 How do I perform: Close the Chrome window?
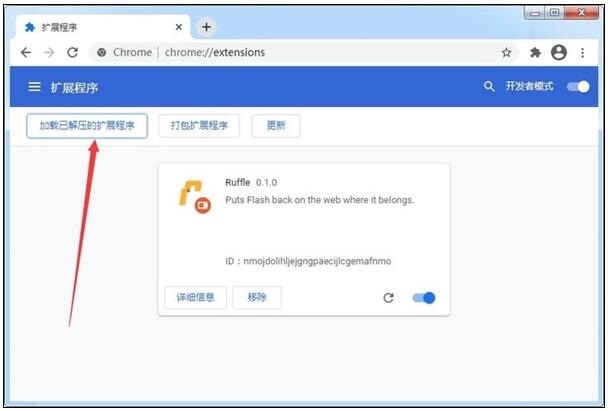(x=581, y=13)
